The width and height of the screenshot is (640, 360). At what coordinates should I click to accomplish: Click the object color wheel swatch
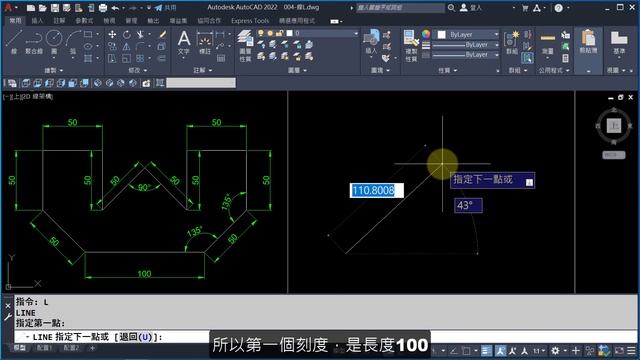tap(426, 34)
